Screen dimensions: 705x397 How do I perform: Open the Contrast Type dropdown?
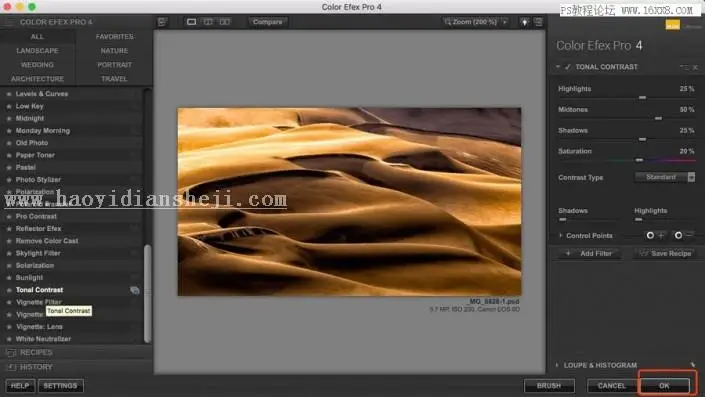pyautogui.click(x=665, y=177)
